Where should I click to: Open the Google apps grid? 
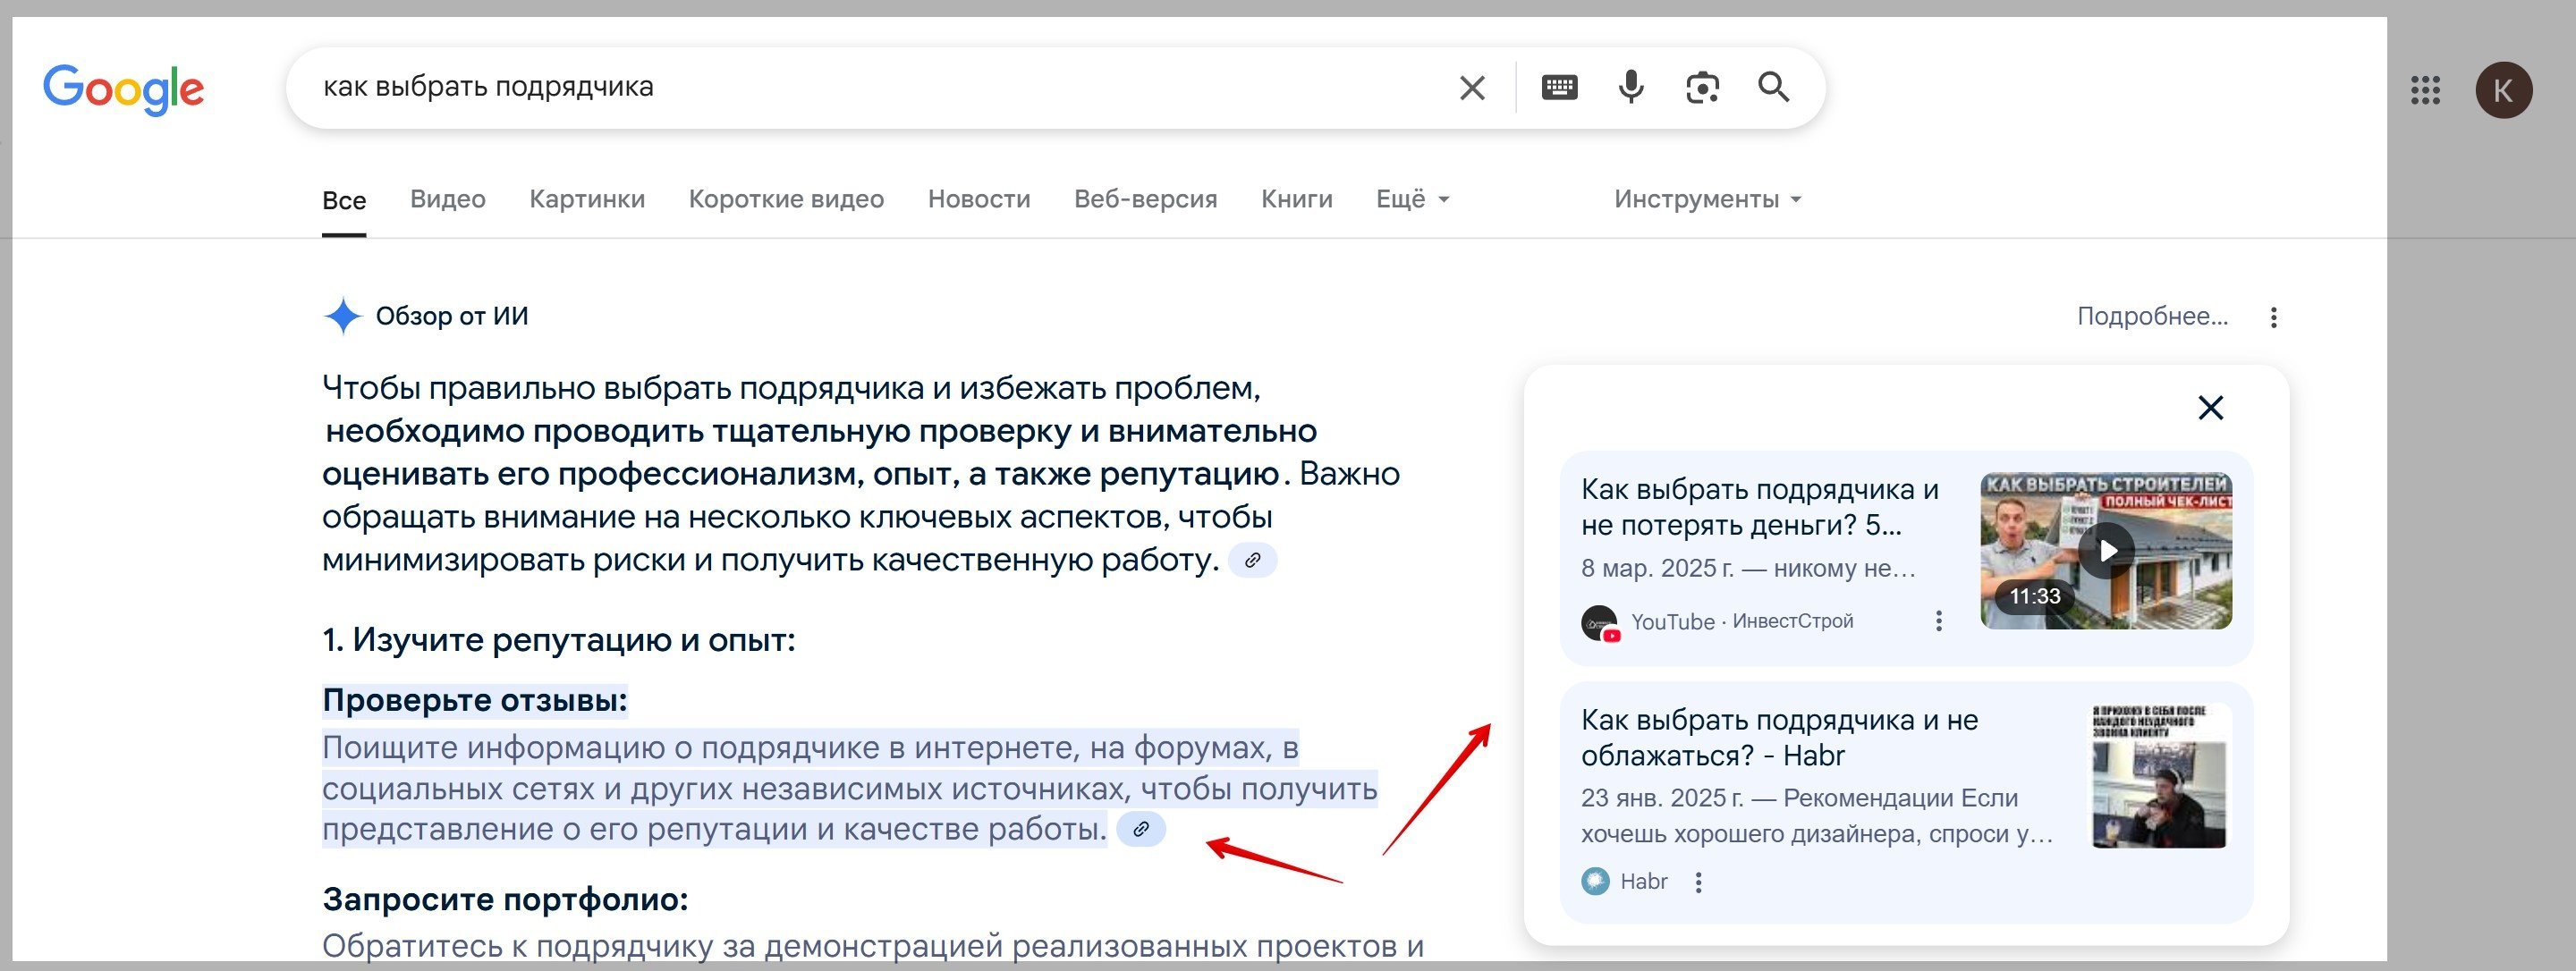tap(2425, 90)
